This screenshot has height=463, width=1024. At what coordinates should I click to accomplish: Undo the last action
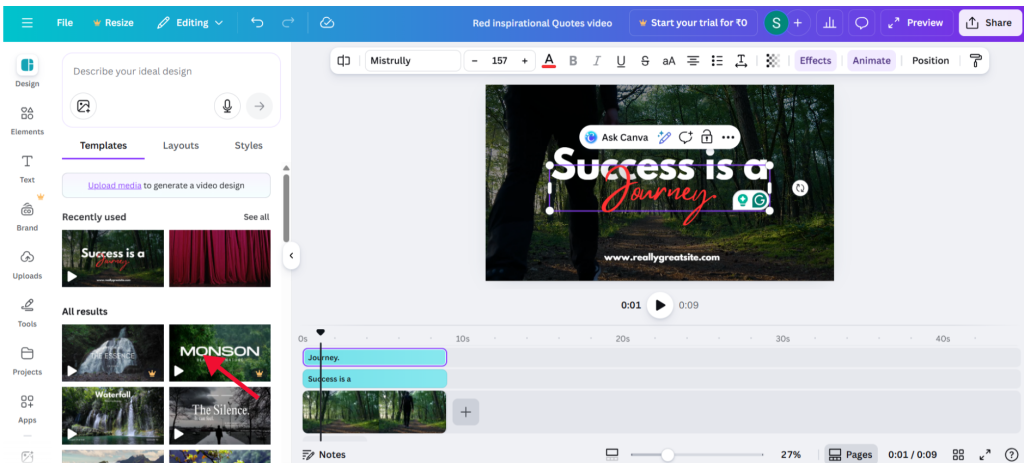coord(257,23)
